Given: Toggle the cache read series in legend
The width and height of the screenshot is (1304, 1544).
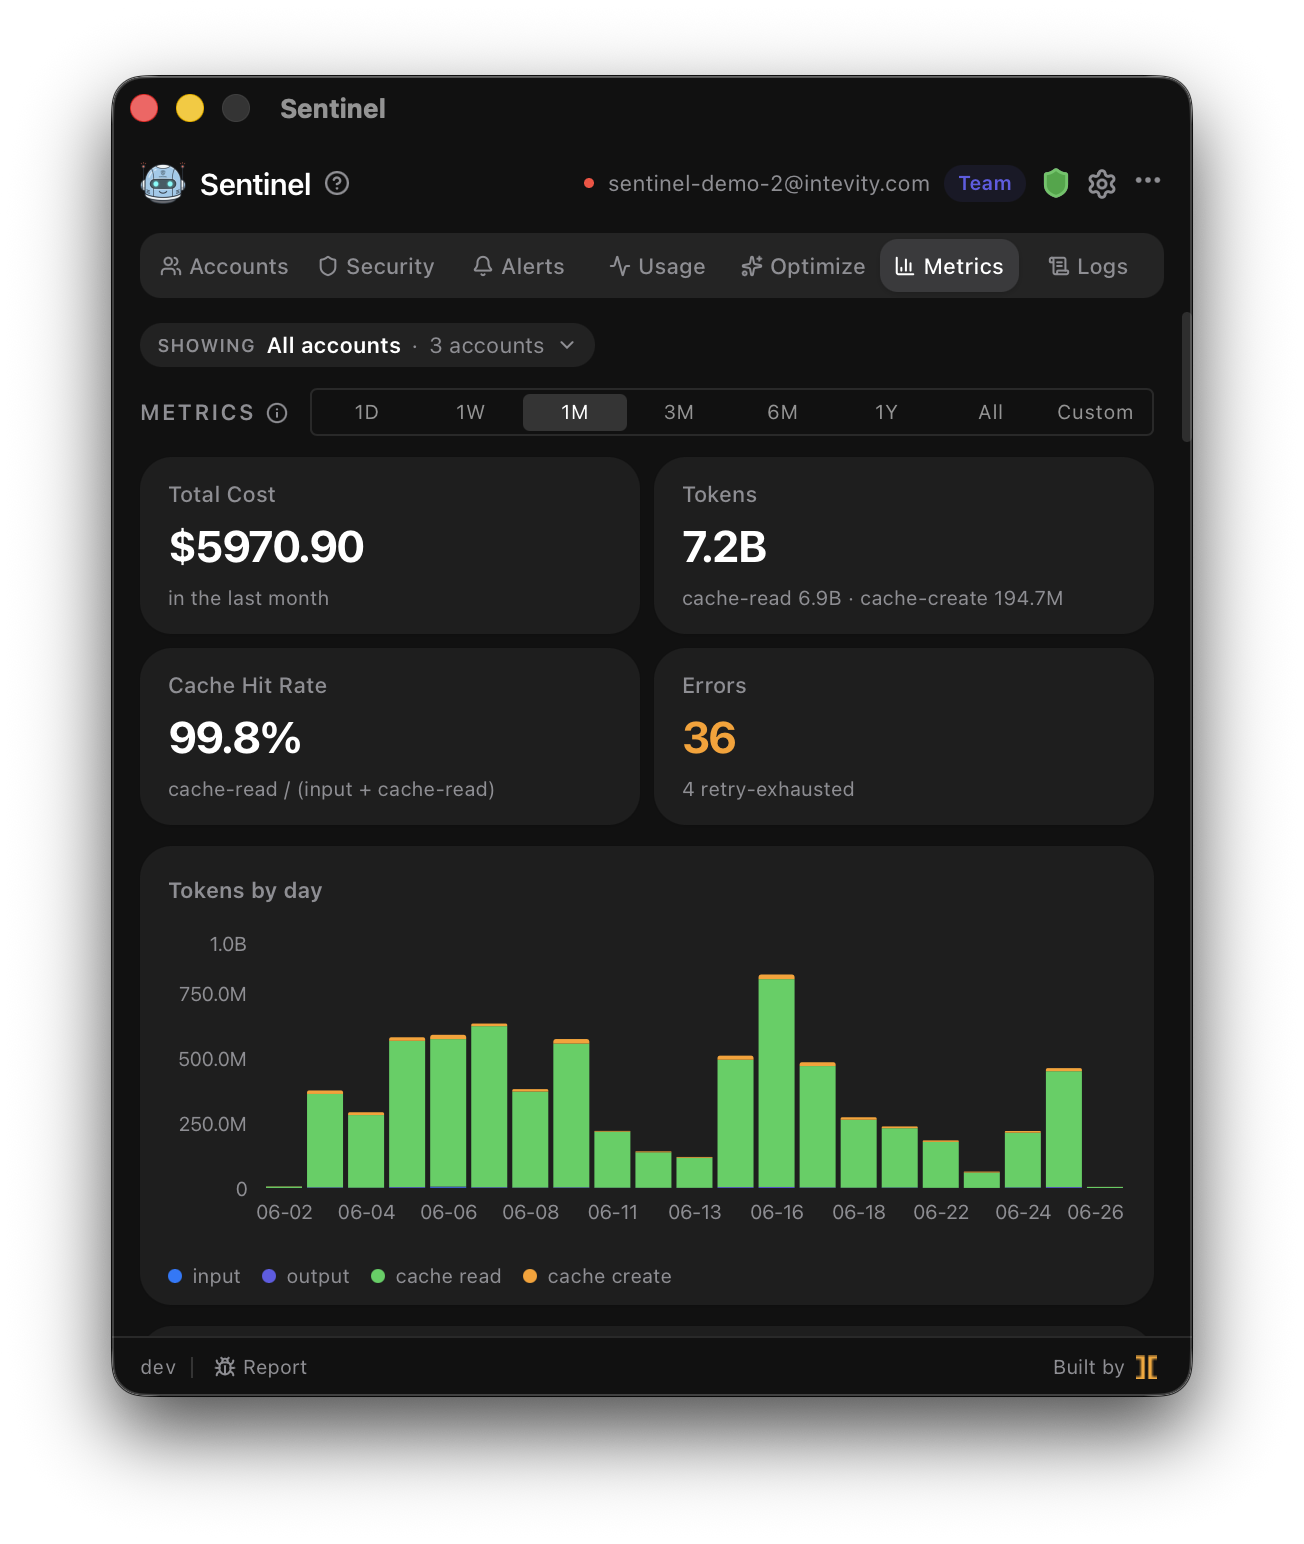Looking at the screenshot, I should pyautogui.click(x=436, y=1276).
